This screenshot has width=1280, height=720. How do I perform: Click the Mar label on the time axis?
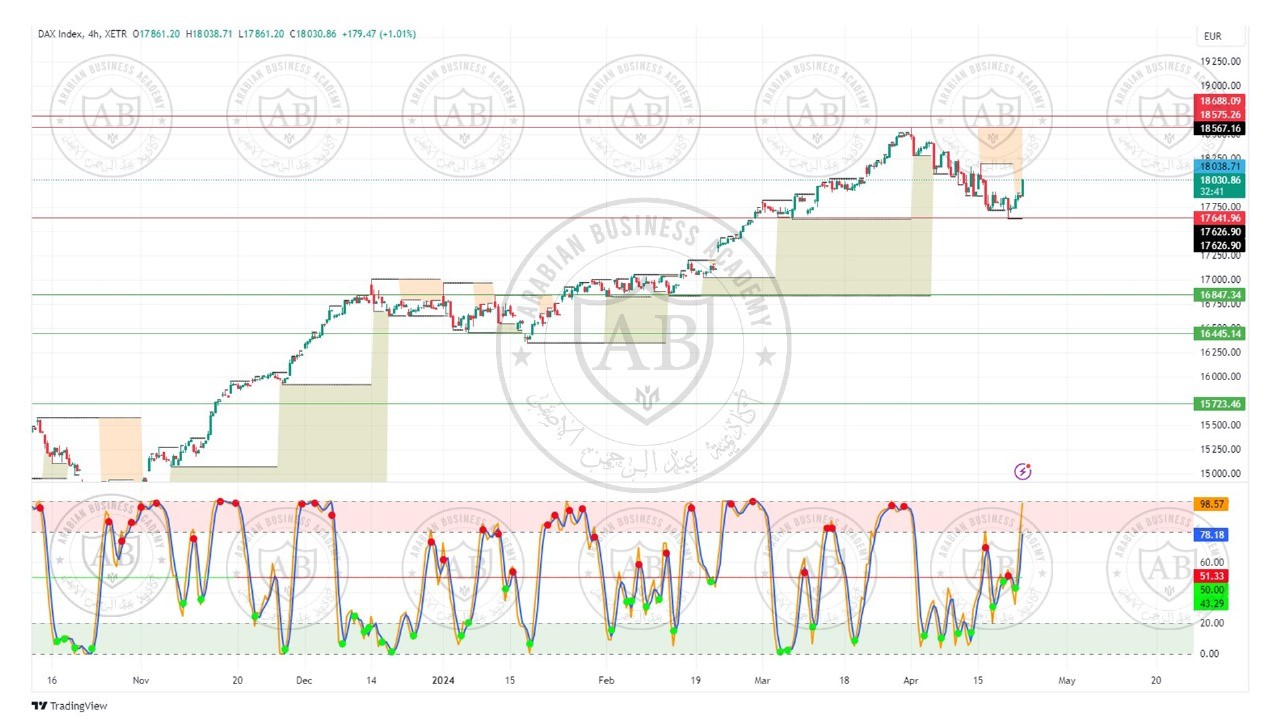[x=764, y=680]
